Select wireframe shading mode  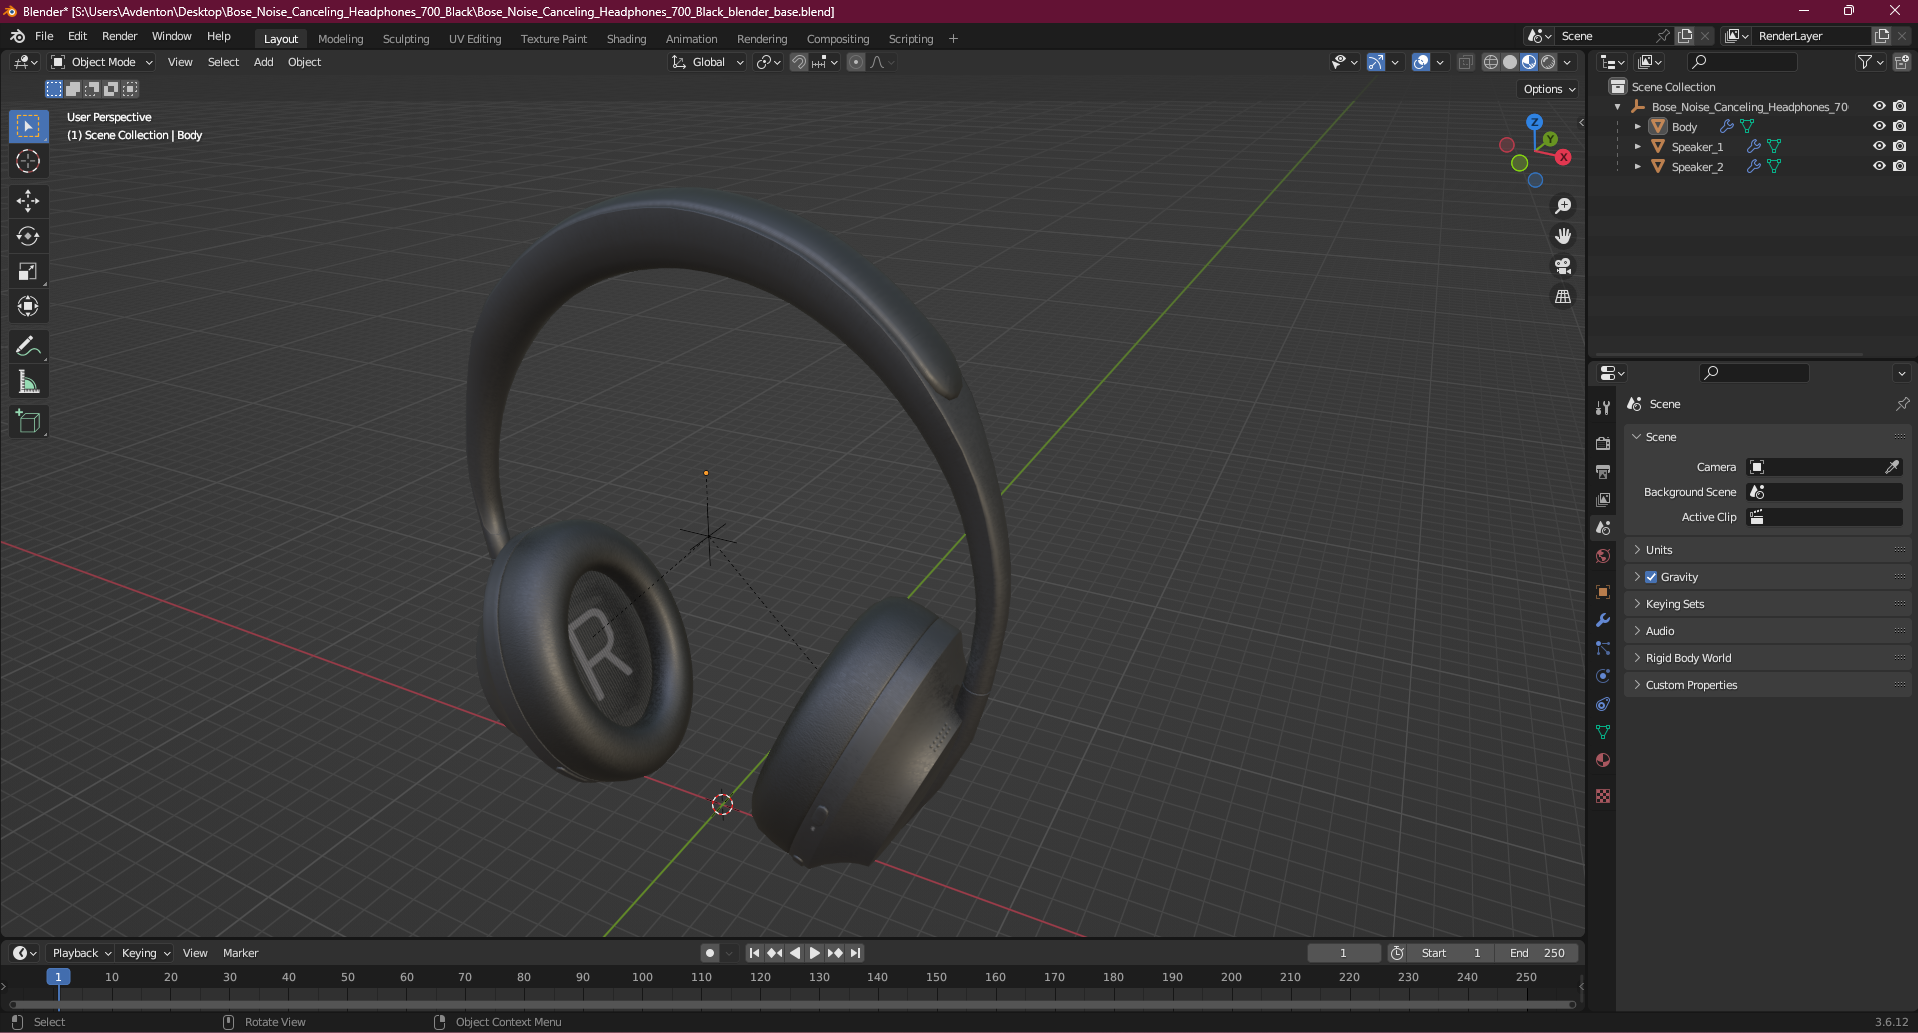pos(1491,62)
